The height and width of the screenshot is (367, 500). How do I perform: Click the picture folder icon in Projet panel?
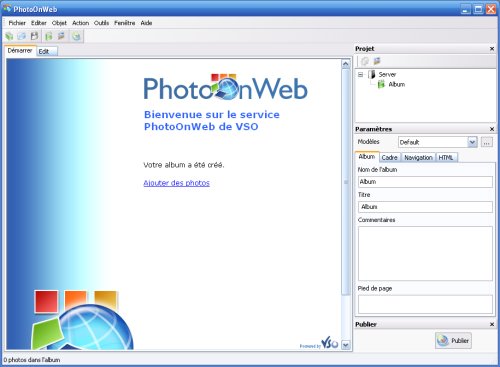point(377,61)
